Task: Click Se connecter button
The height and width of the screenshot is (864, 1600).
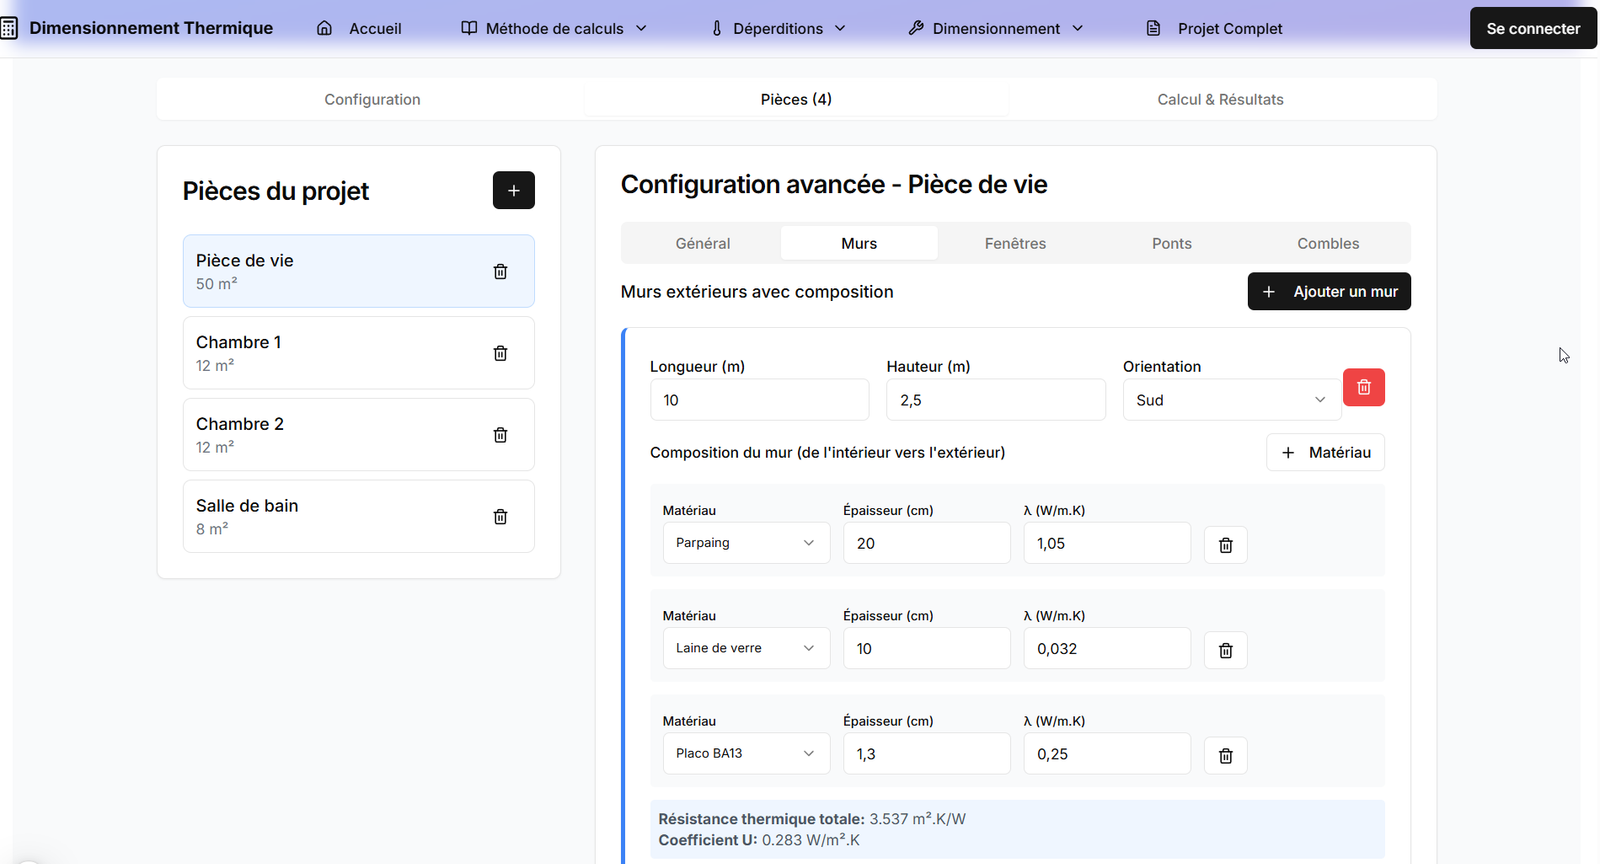Action: tap(1533, 28)
